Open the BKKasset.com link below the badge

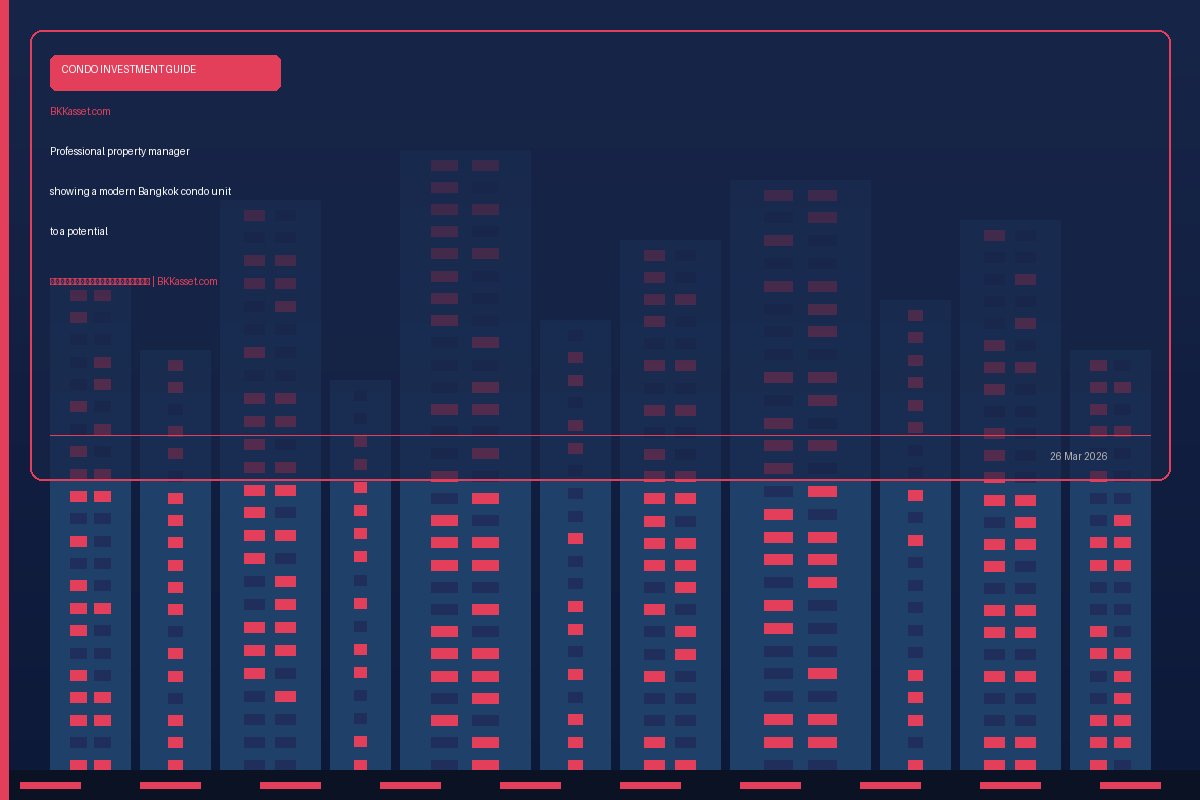click(80, 111)
